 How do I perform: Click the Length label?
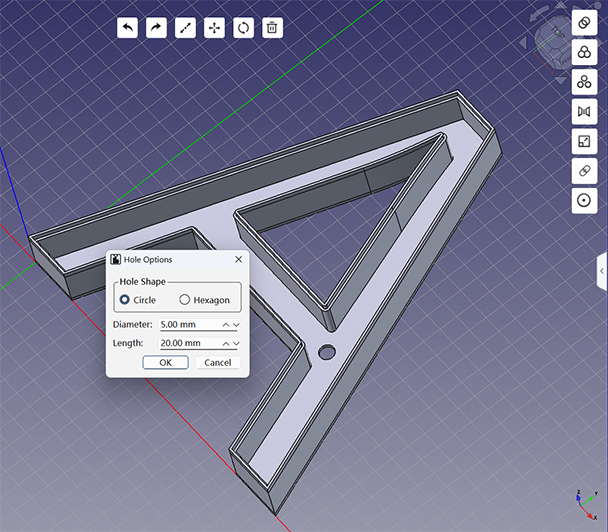coord(128,343)
